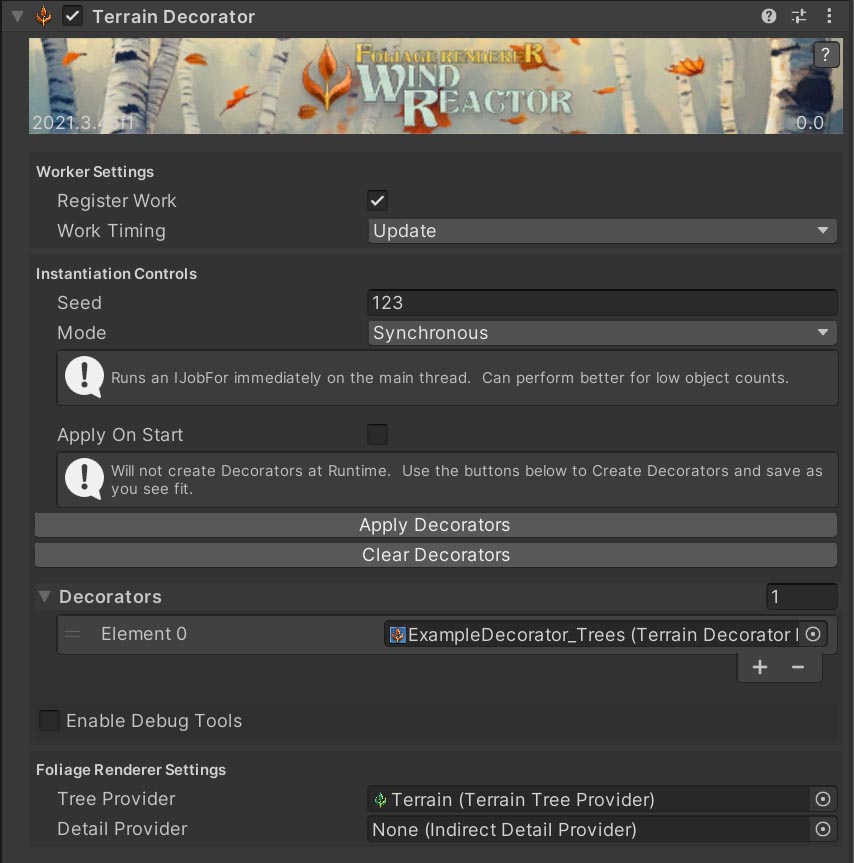This screenshot has height=863, width=854.
Task: Click the Seed input field
Action: click(x=602, y=303)
